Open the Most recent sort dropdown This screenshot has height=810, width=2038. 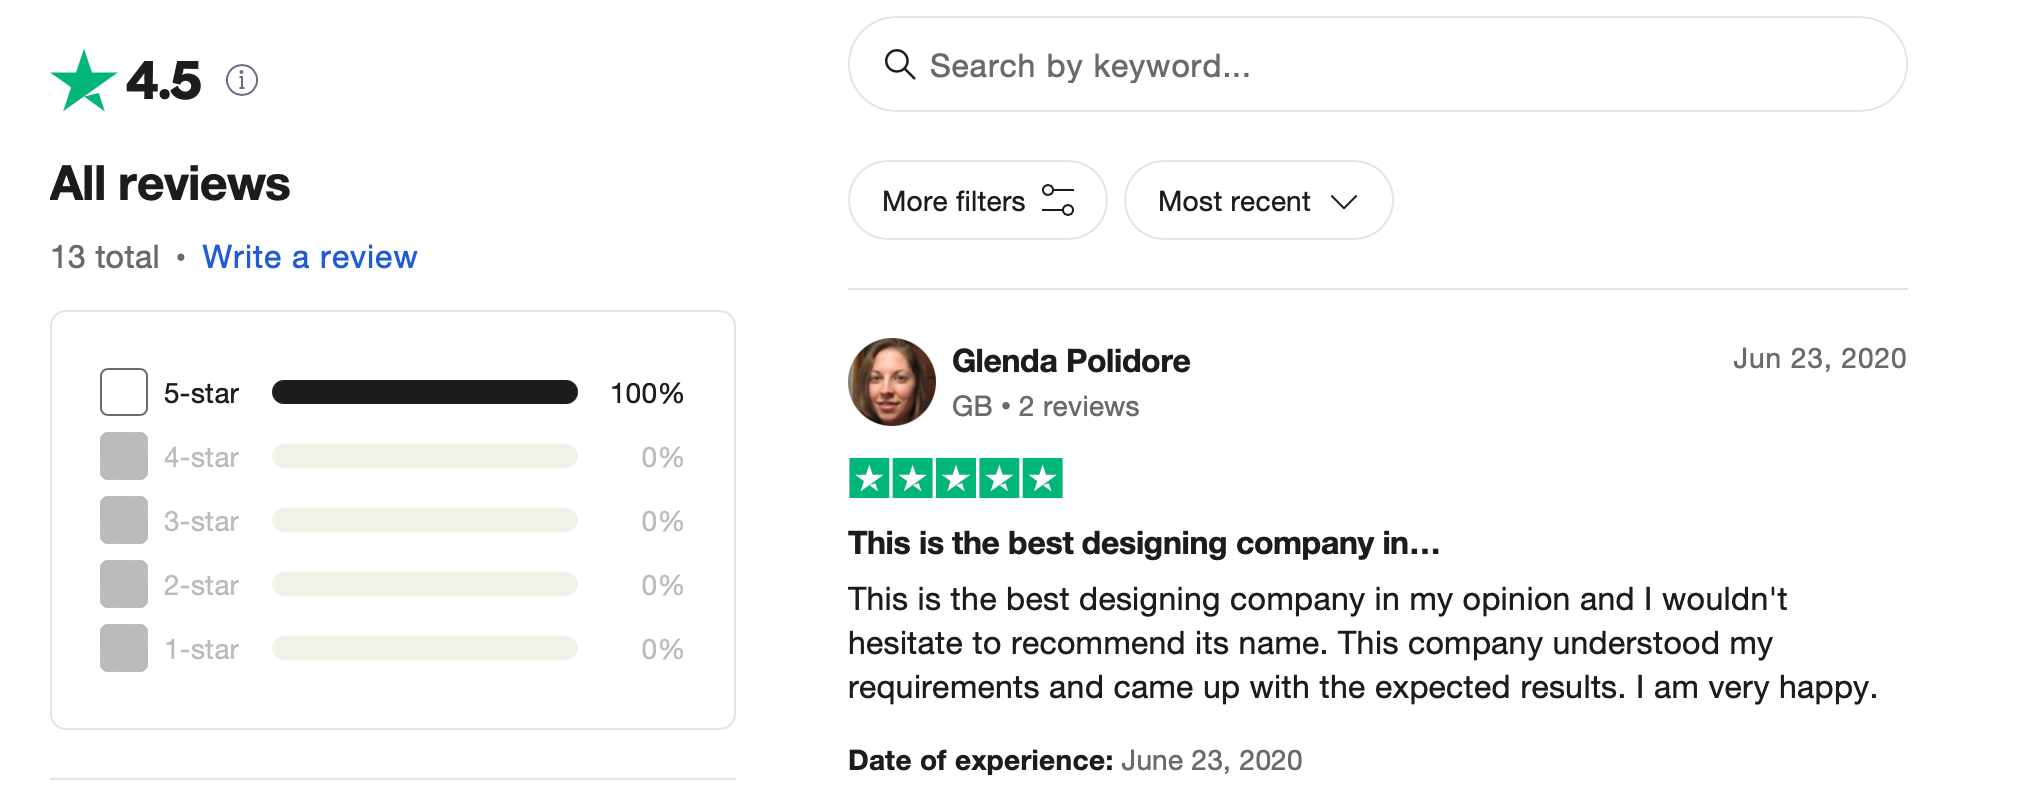(x=1234, y=201)
